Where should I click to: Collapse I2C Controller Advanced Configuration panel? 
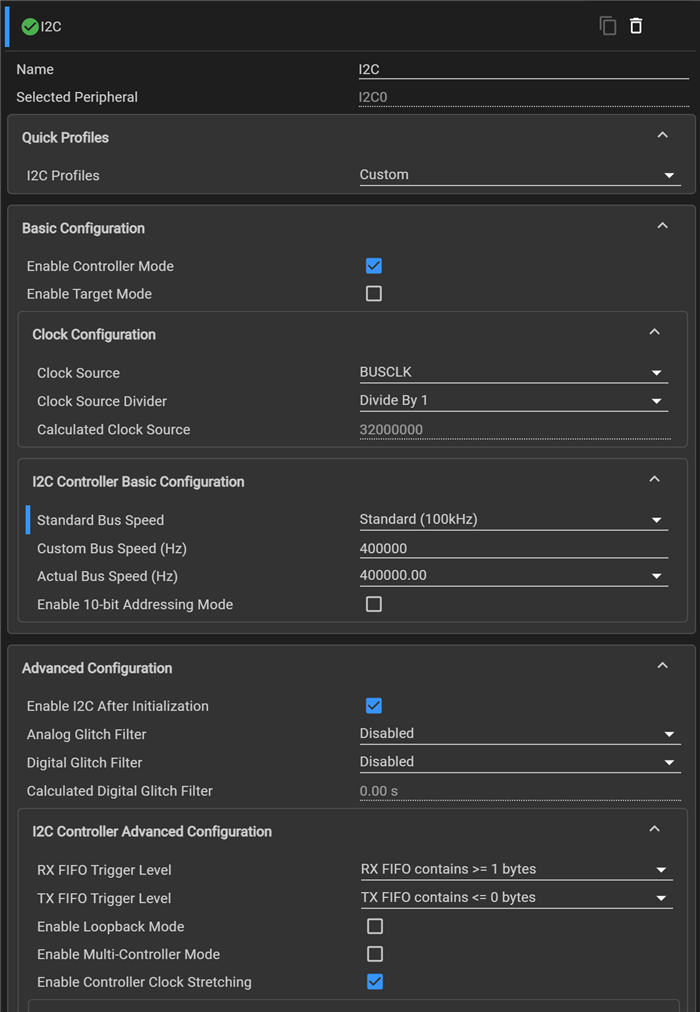654,830
